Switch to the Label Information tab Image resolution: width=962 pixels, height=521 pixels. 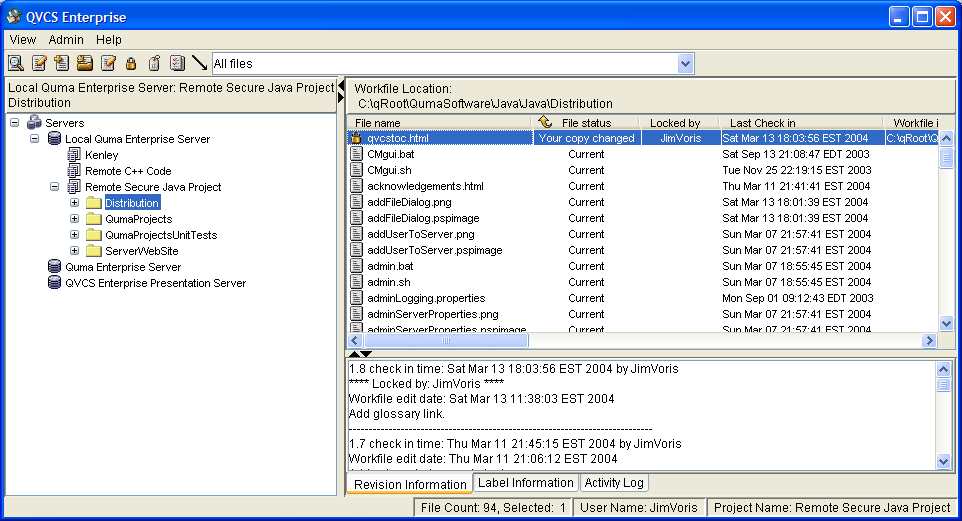pyautogui.click(x=526, y=482)
